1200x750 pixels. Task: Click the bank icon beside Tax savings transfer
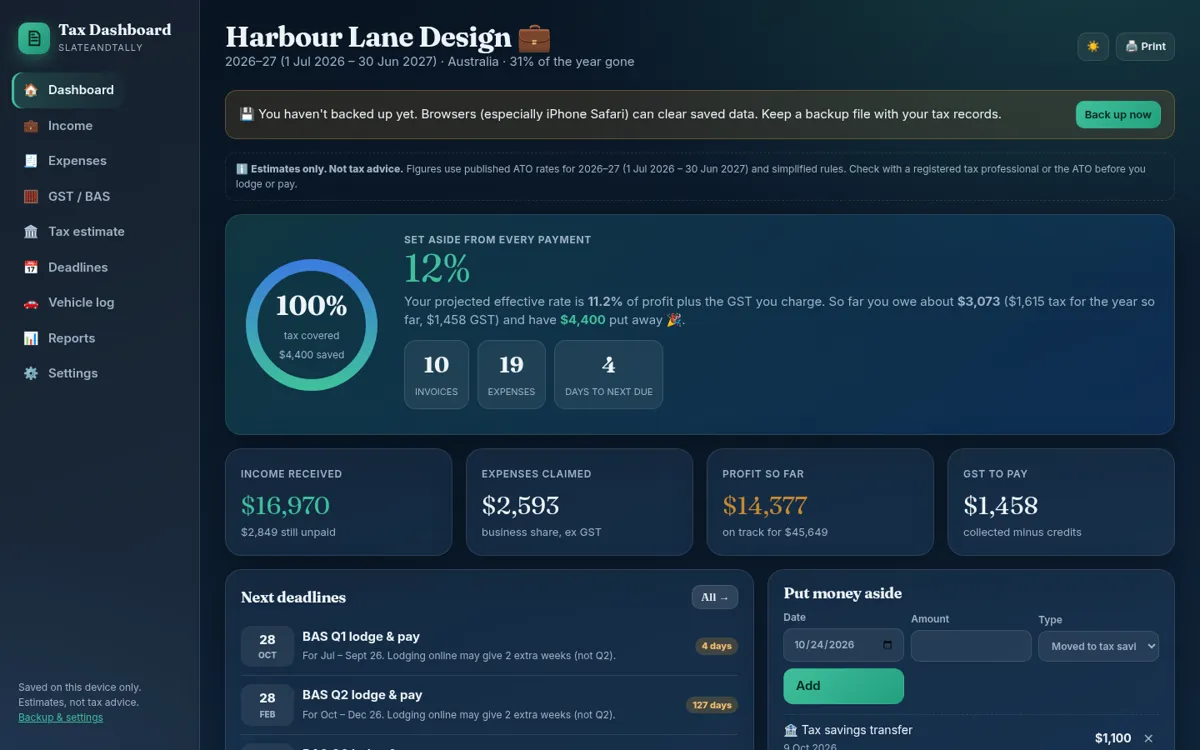coord(791,731)
